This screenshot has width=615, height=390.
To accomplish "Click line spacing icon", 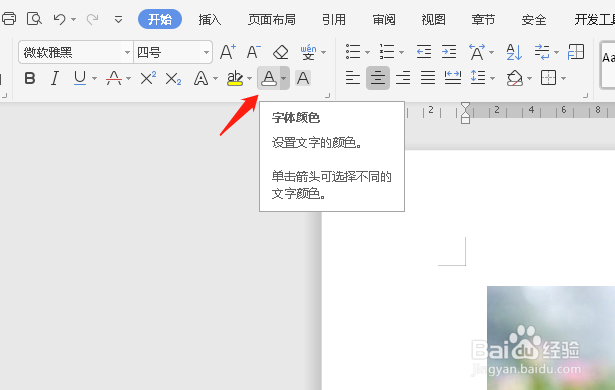I will pos(478,78).
